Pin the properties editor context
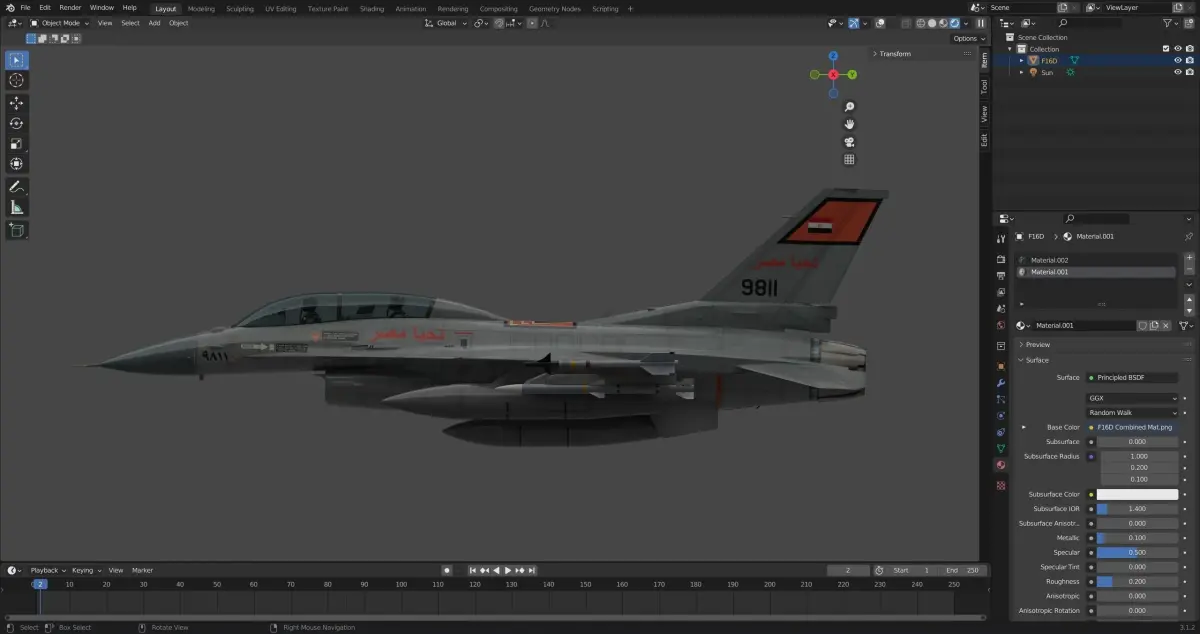The width and height of the screenshot is (1200, 634). 1188,237
